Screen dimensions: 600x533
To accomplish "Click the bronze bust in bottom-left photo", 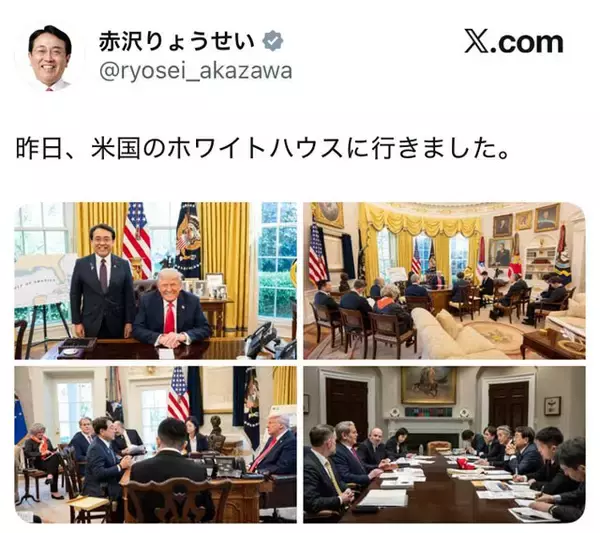I will 216,432.
